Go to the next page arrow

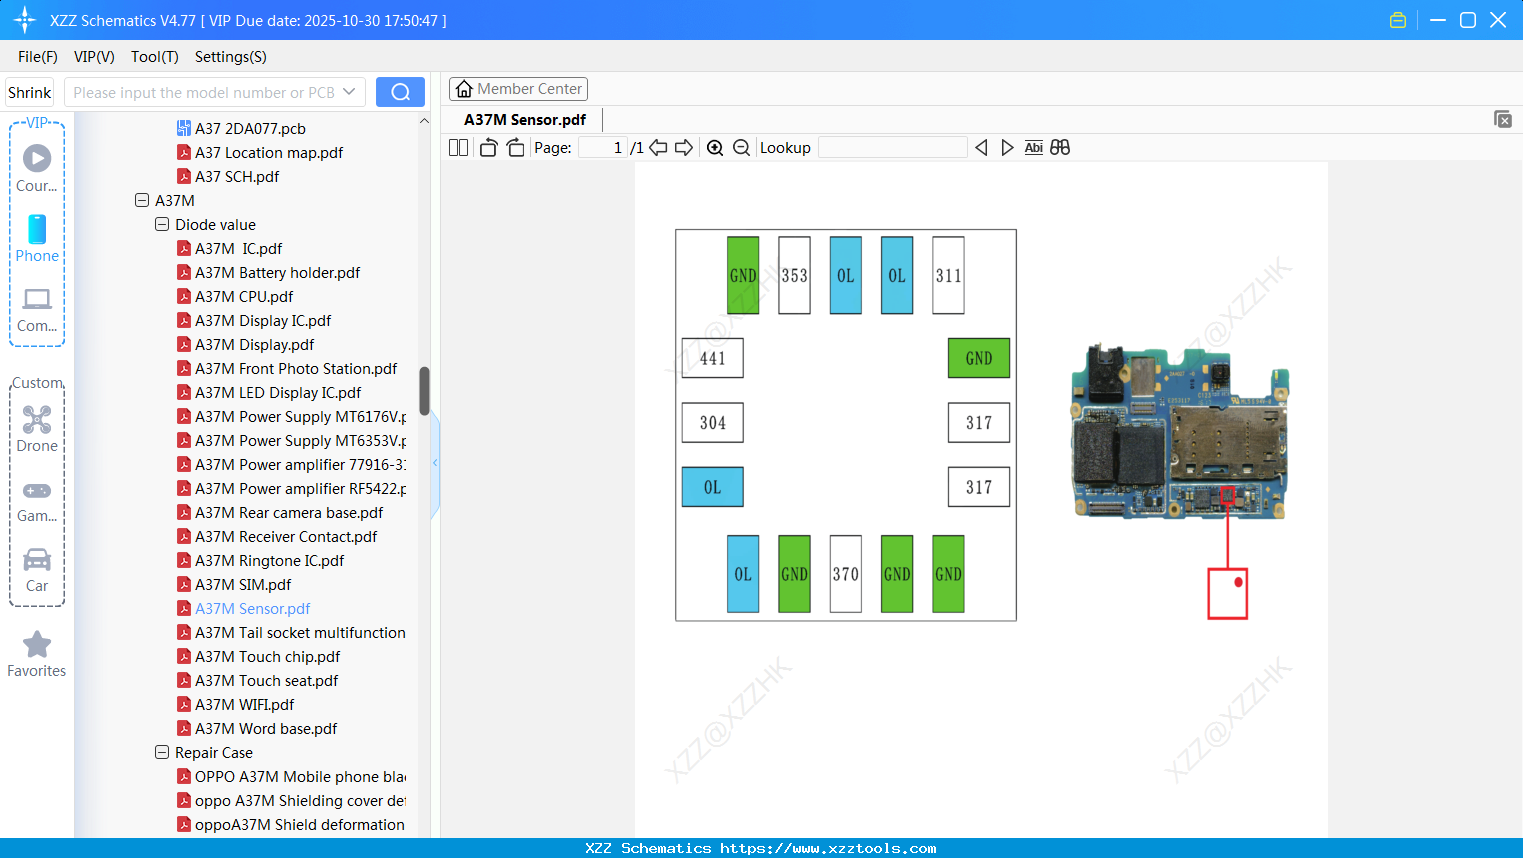(x=684, y=148)
